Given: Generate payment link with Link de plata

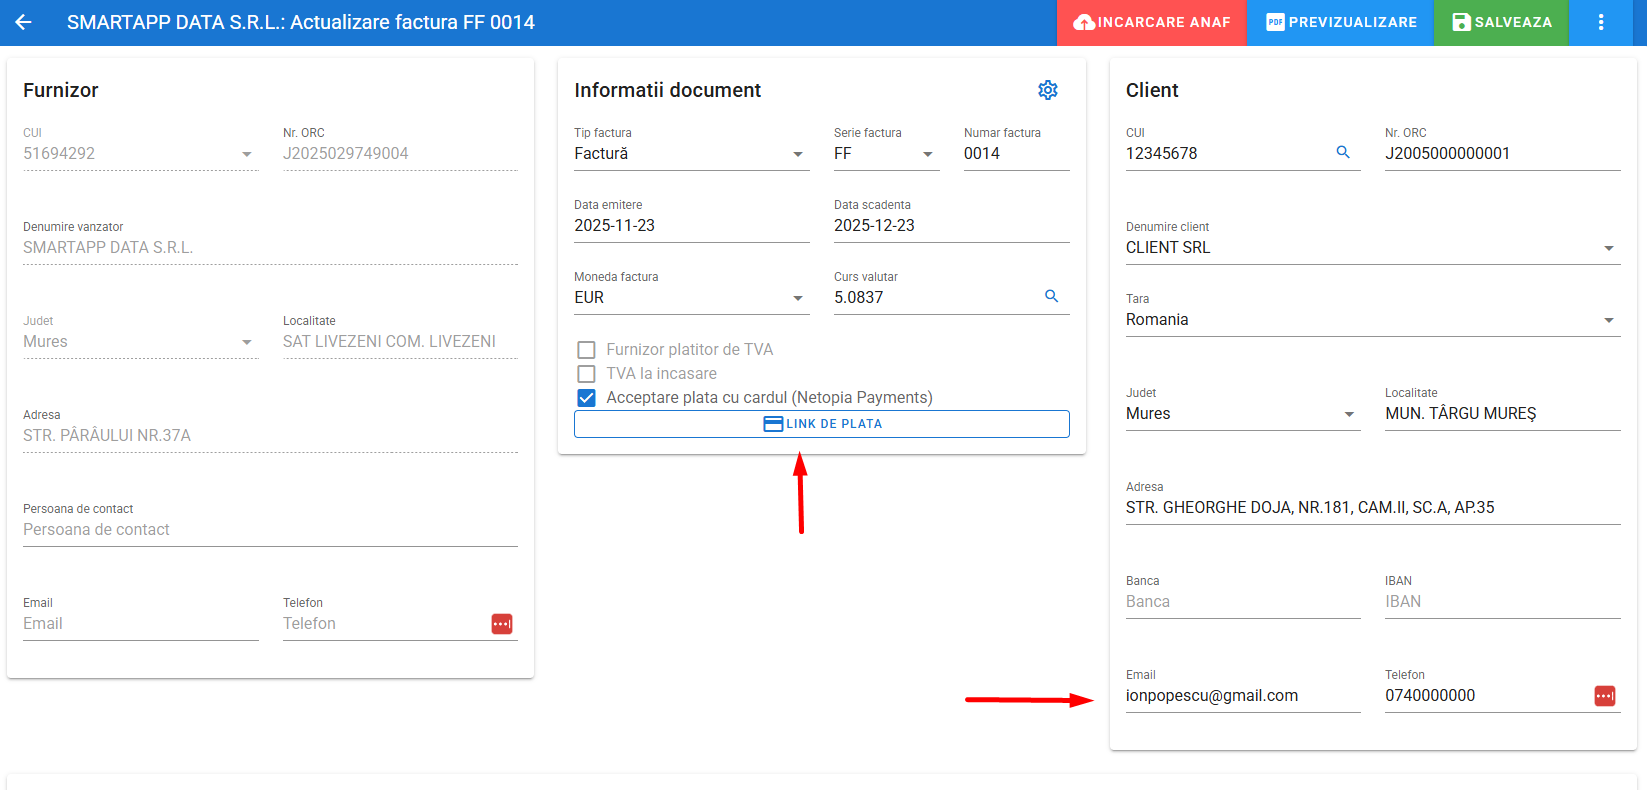Looking at the screenshot, I should 821,424.
